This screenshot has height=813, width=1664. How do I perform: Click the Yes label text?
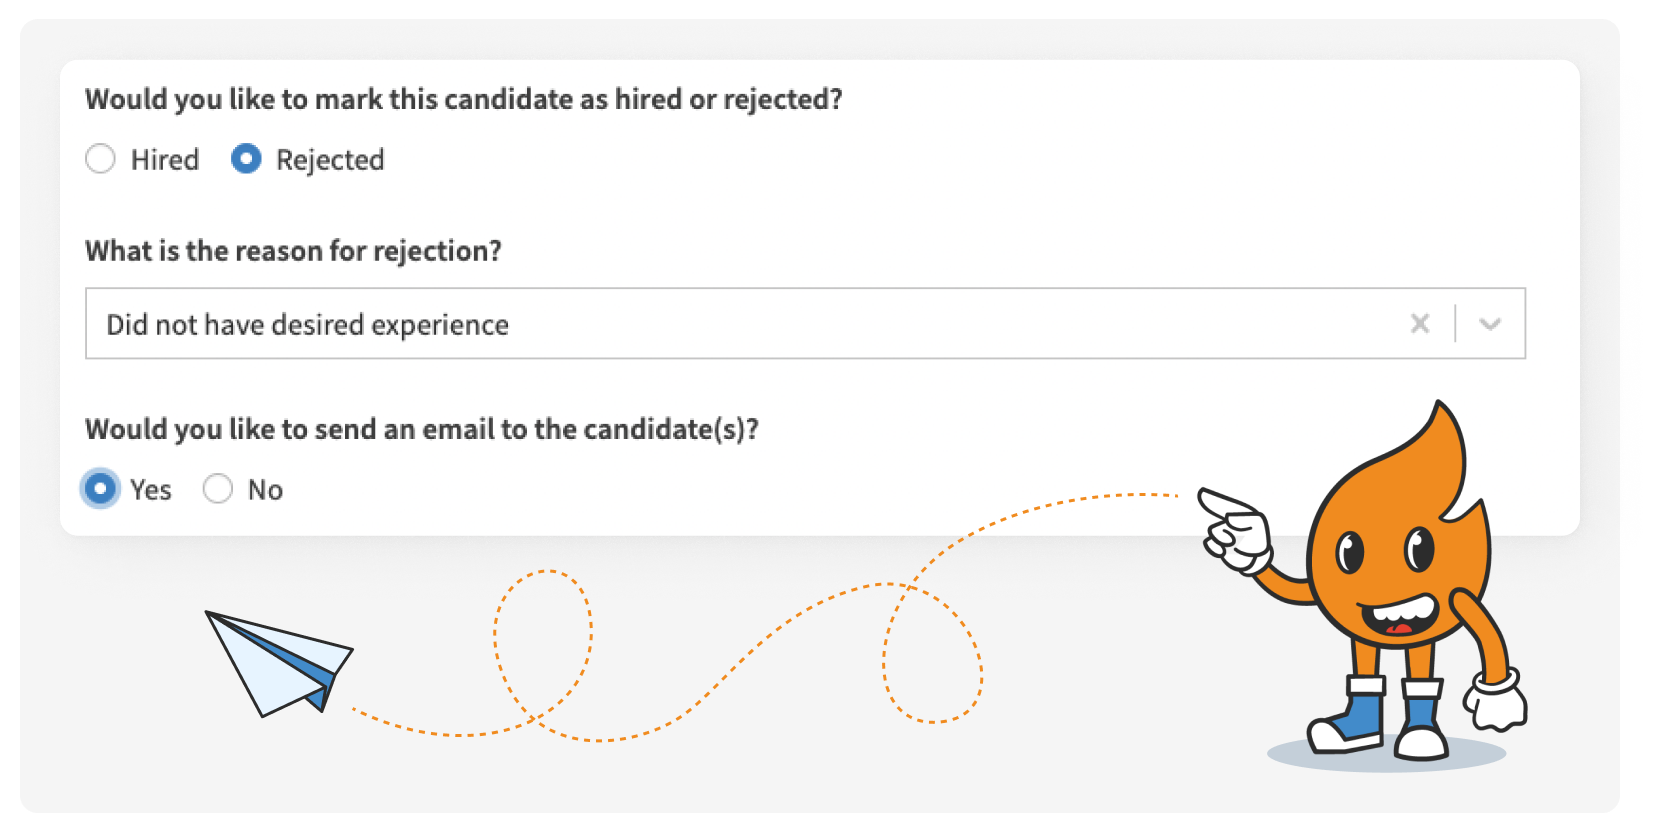pyautogui.click(x=150, y=489)
